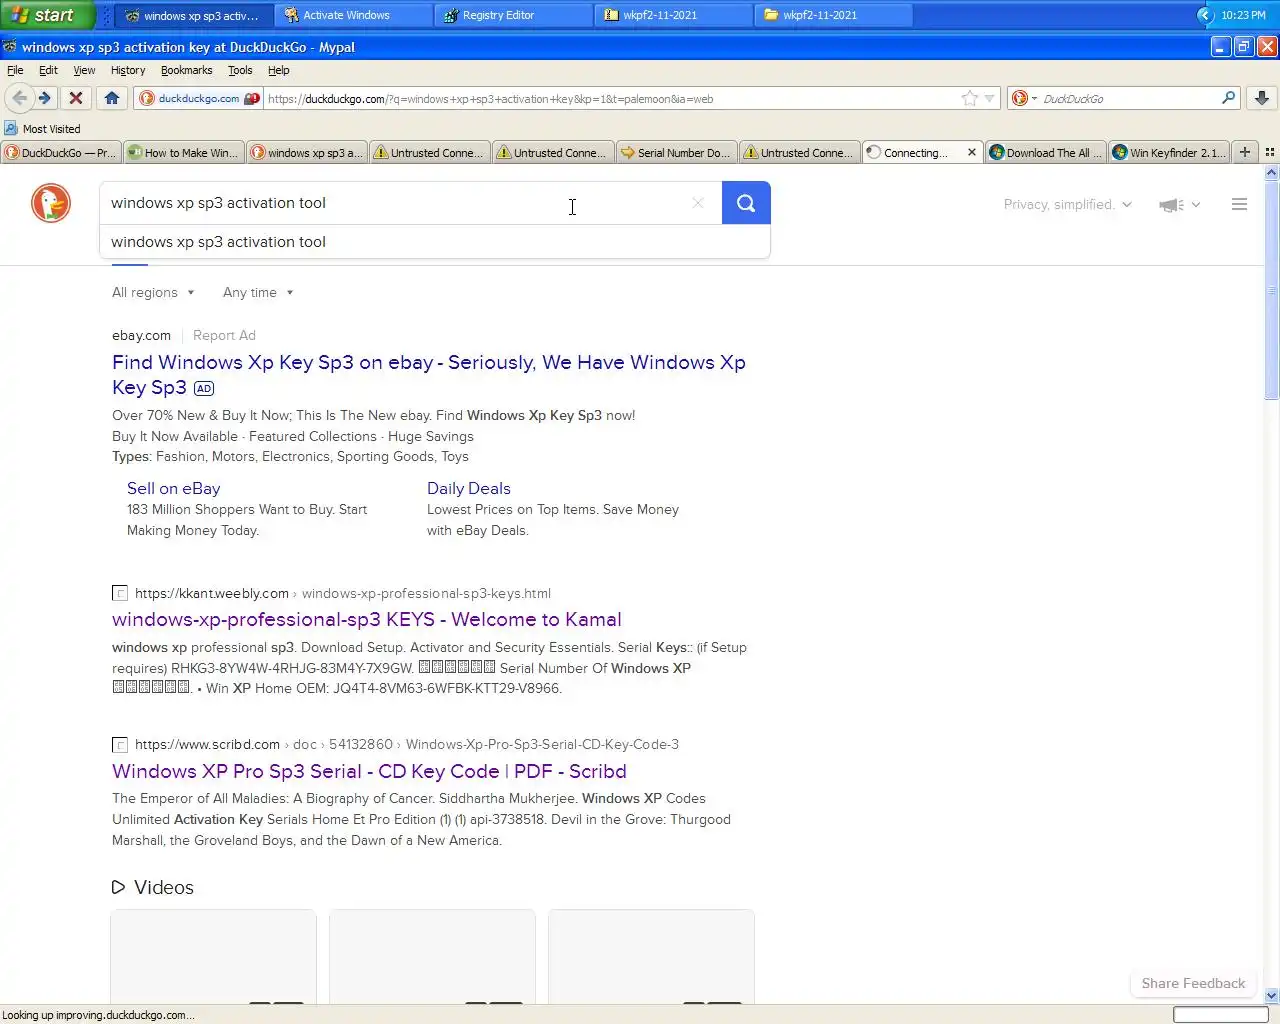Click the Videos section heading
This screenshot has height=1024, width=1280.
point(153,888)
